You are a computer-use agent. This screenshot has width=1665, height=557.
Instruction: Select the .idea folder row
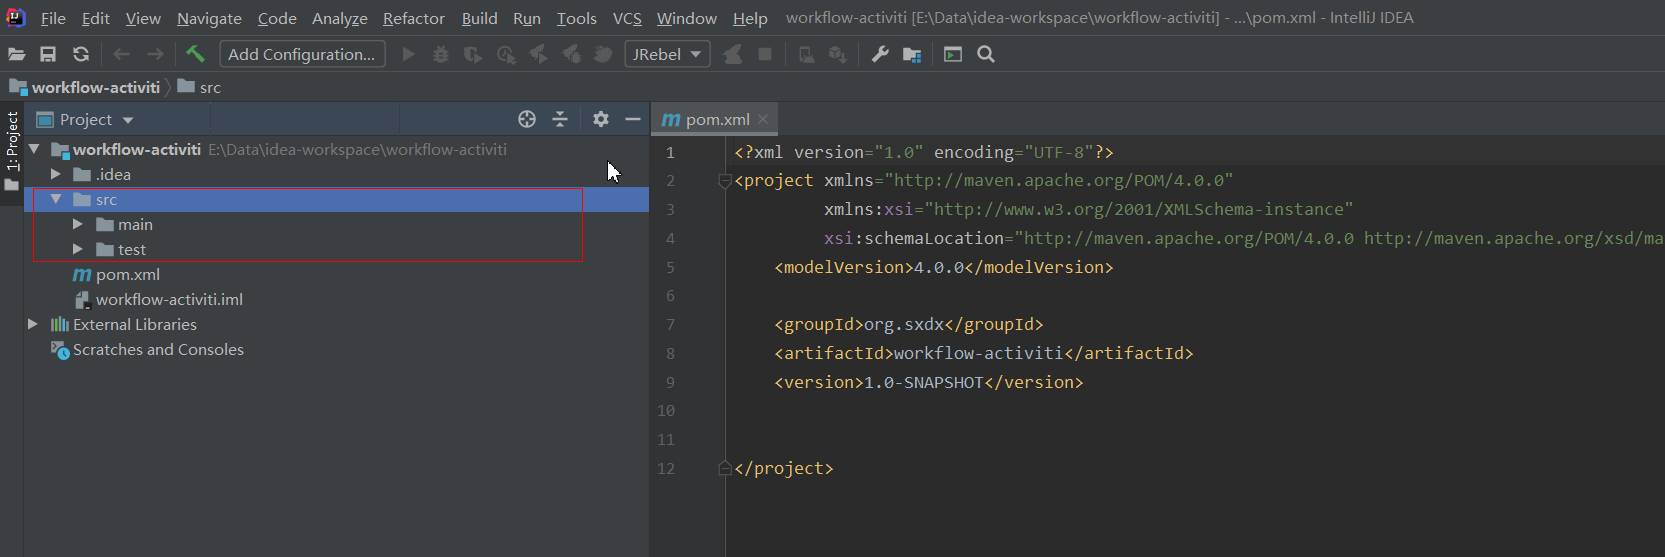tap(336, 174)
